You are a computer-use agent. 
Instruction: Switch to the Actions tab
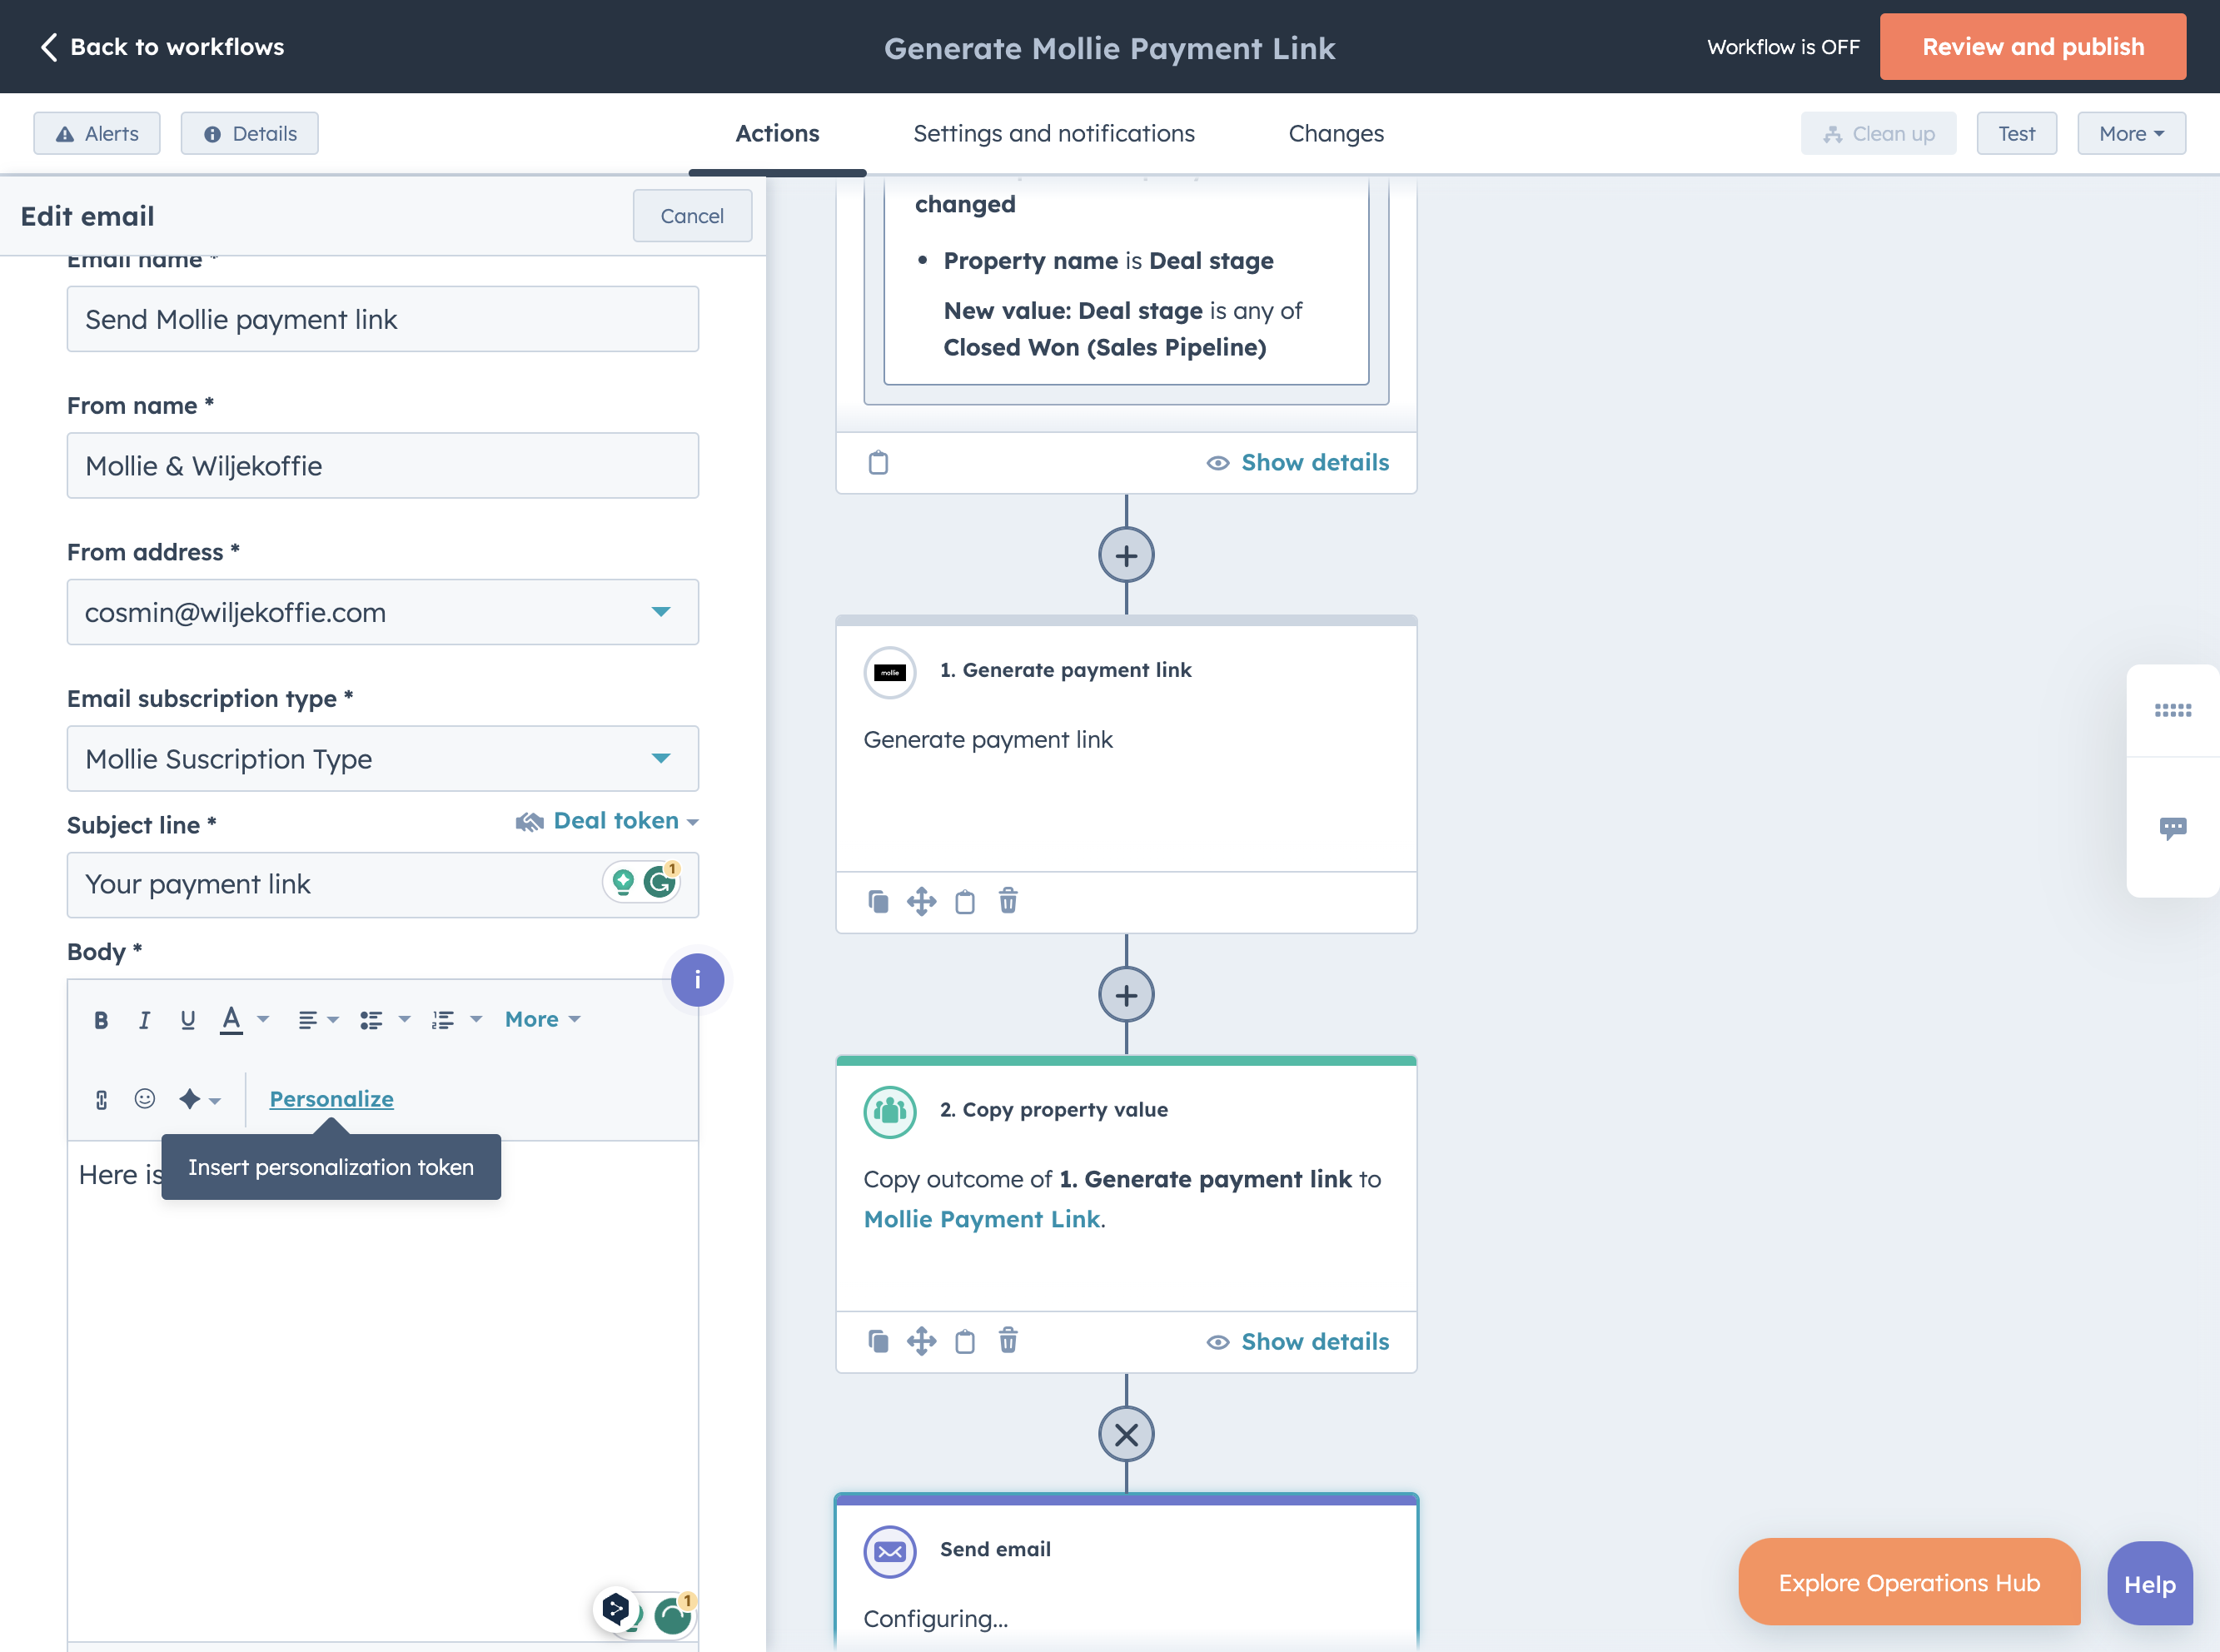(777, 134)
